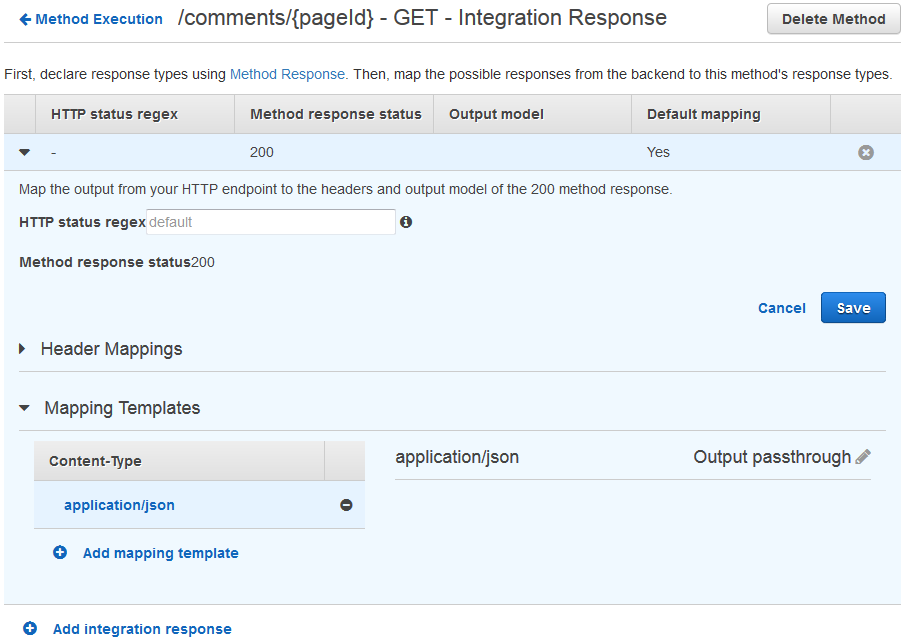
Task: Delete the application/json mapping template
Action: [346, 505]
